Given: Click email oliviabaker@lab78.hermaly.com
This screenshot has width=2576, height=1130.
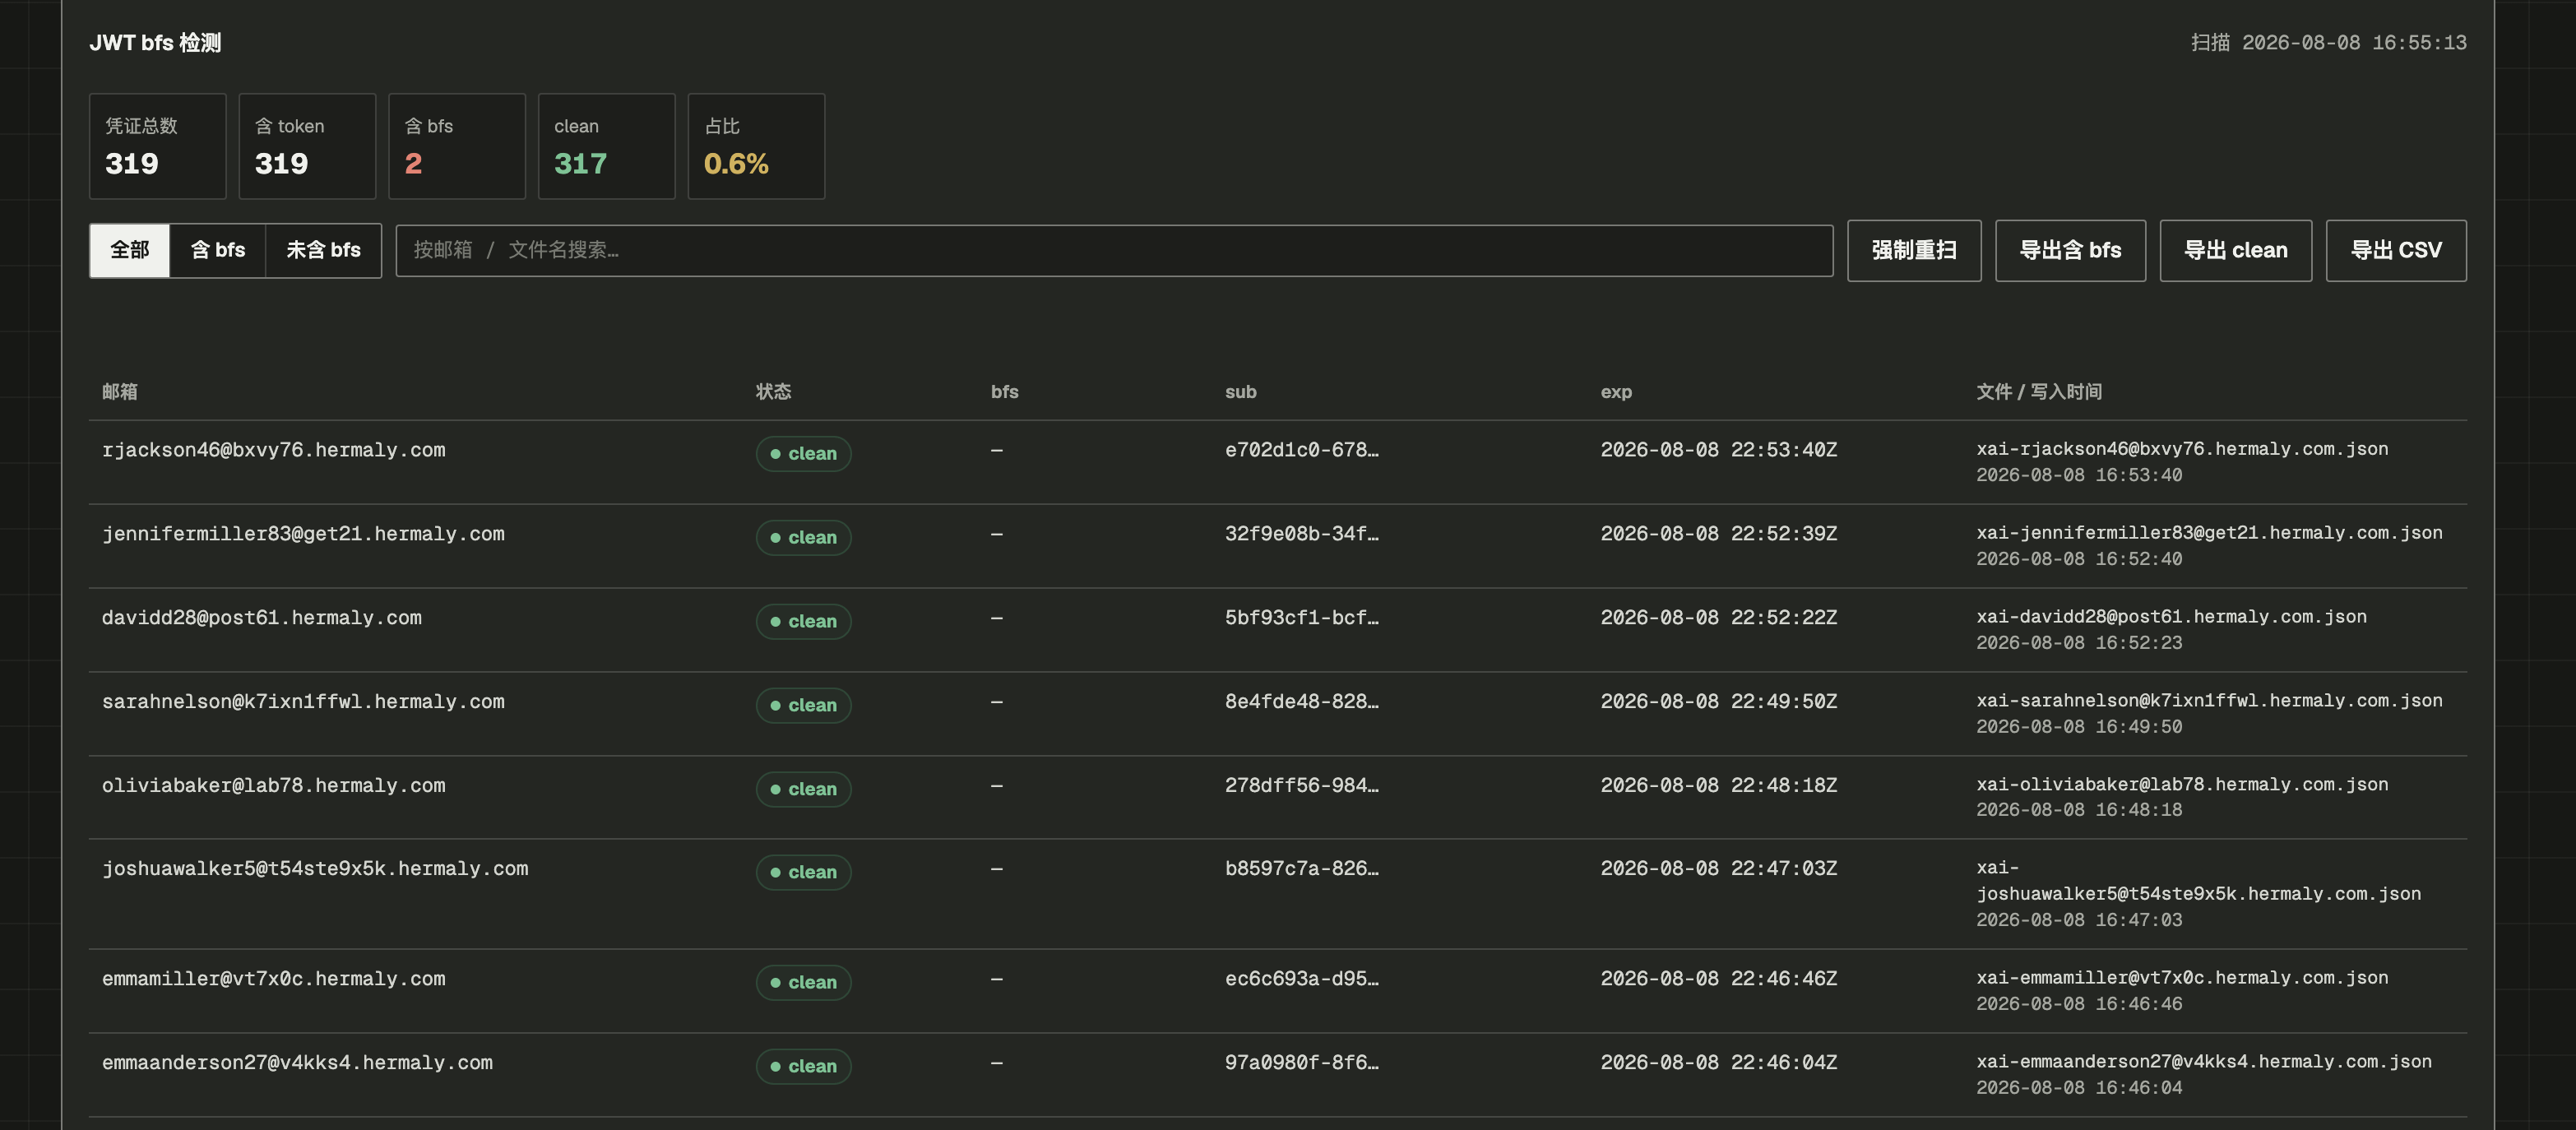Looking at the screenshot, I should [274, 786].
